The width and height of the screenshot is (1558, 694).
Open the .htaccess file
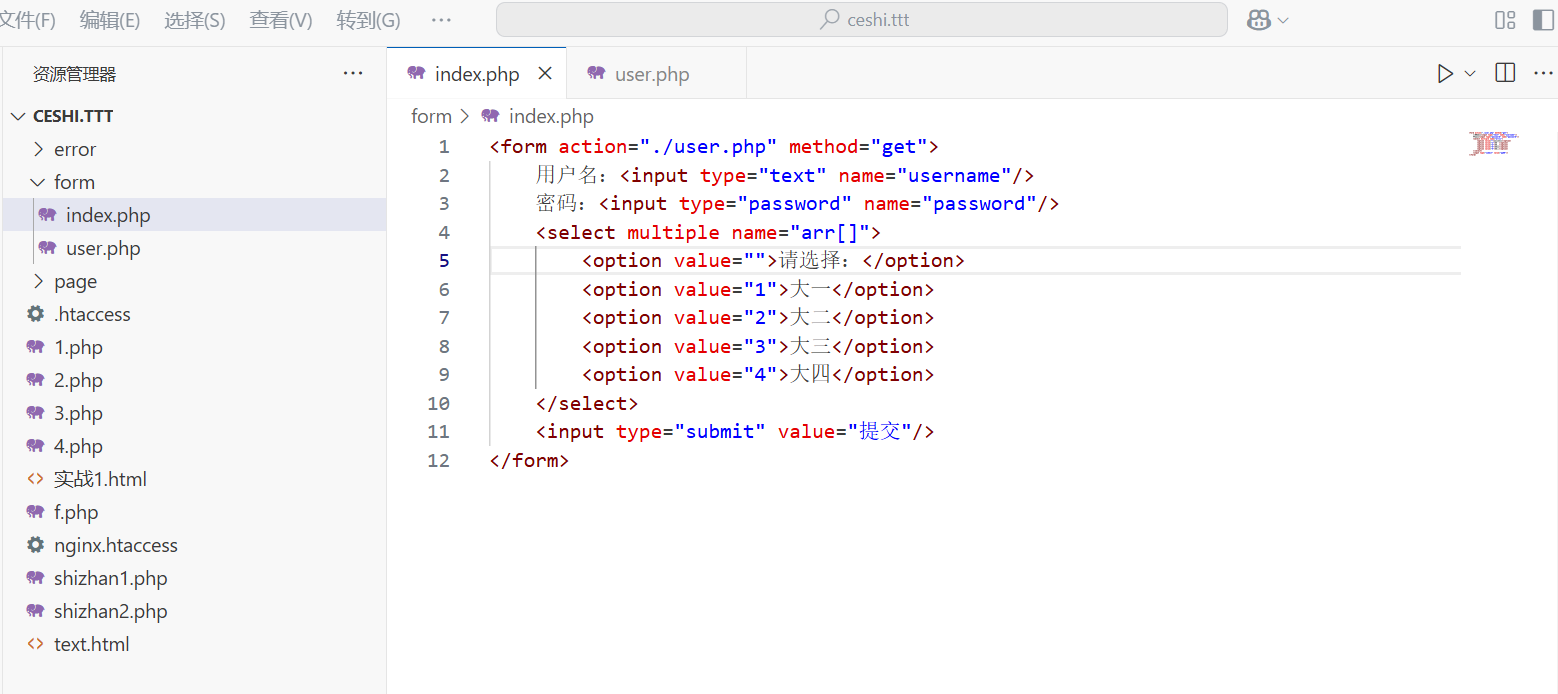[194, 314]
